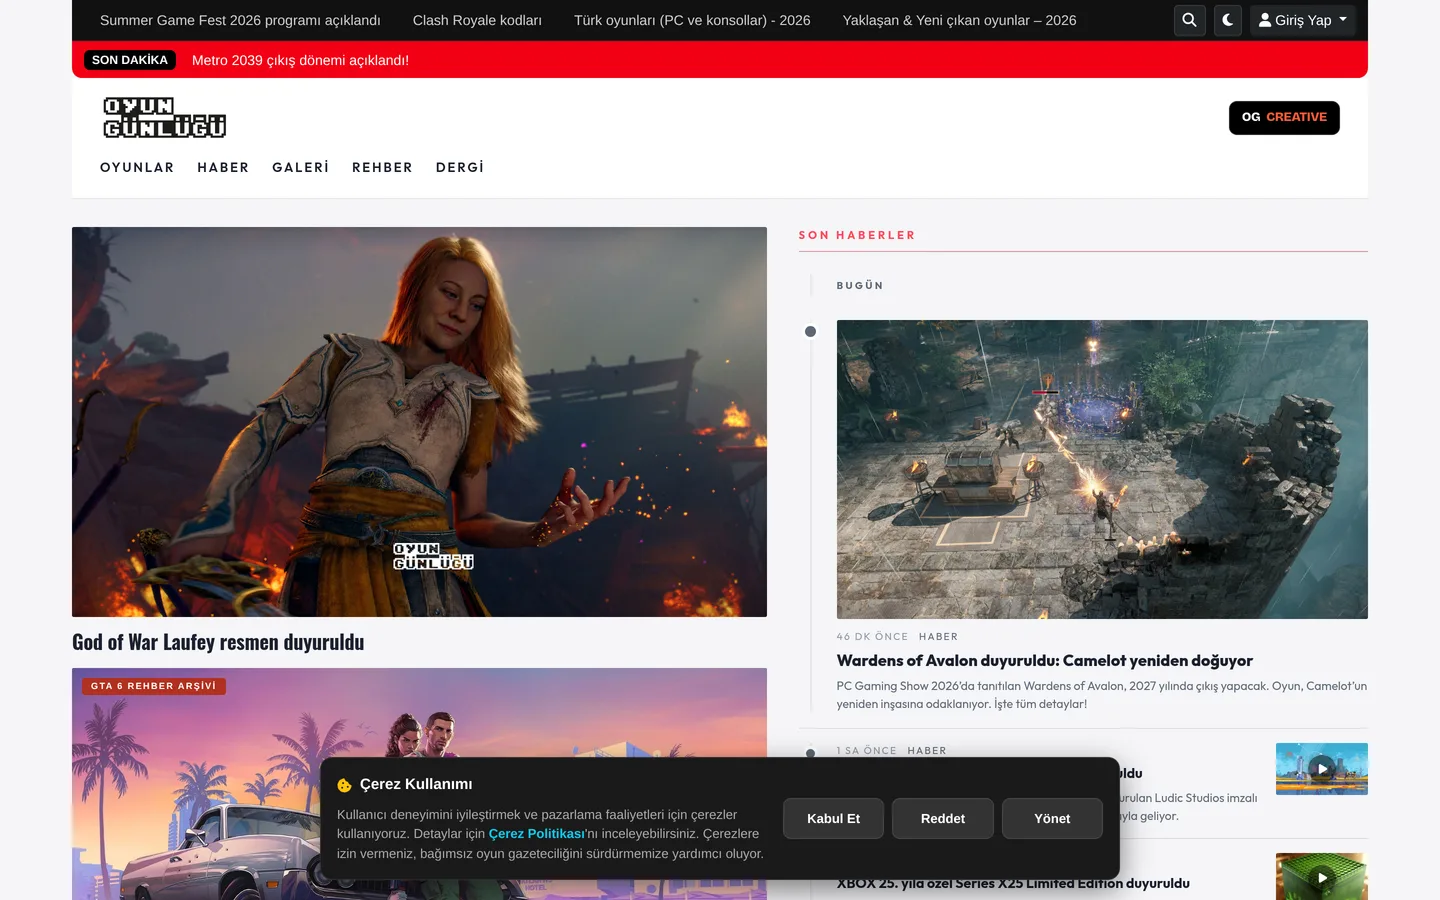
Task: Accept cookies with Kabul Et
Action: tap(833, 818)
